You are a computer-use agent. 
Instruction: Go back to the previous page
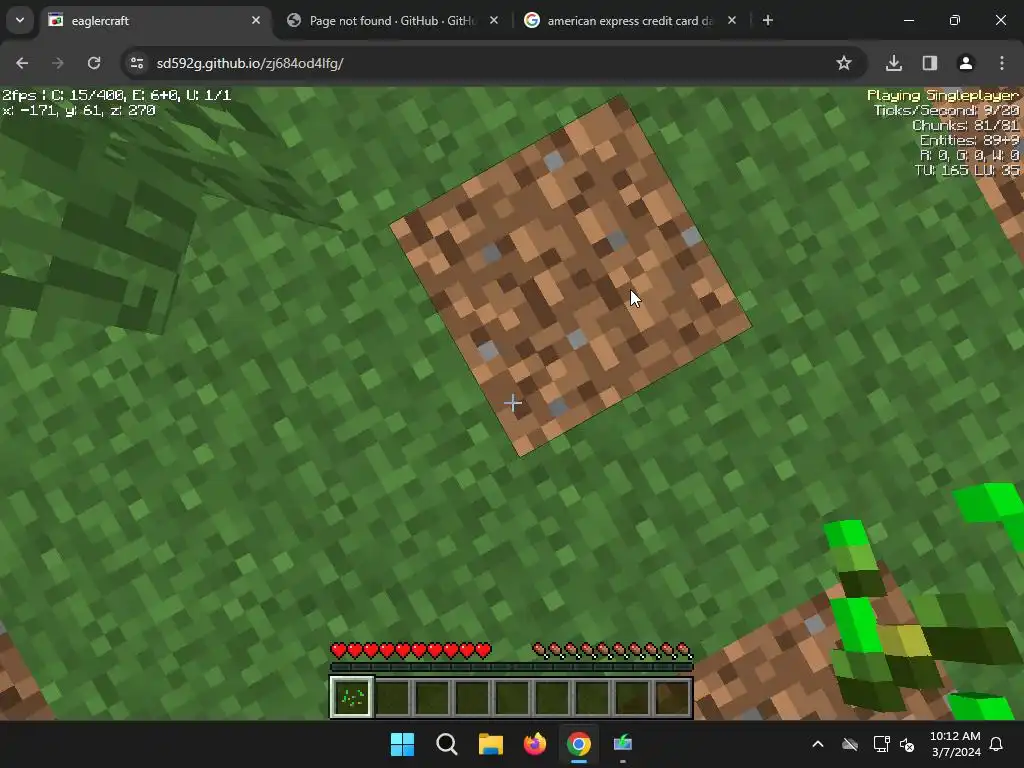[22, 63]
